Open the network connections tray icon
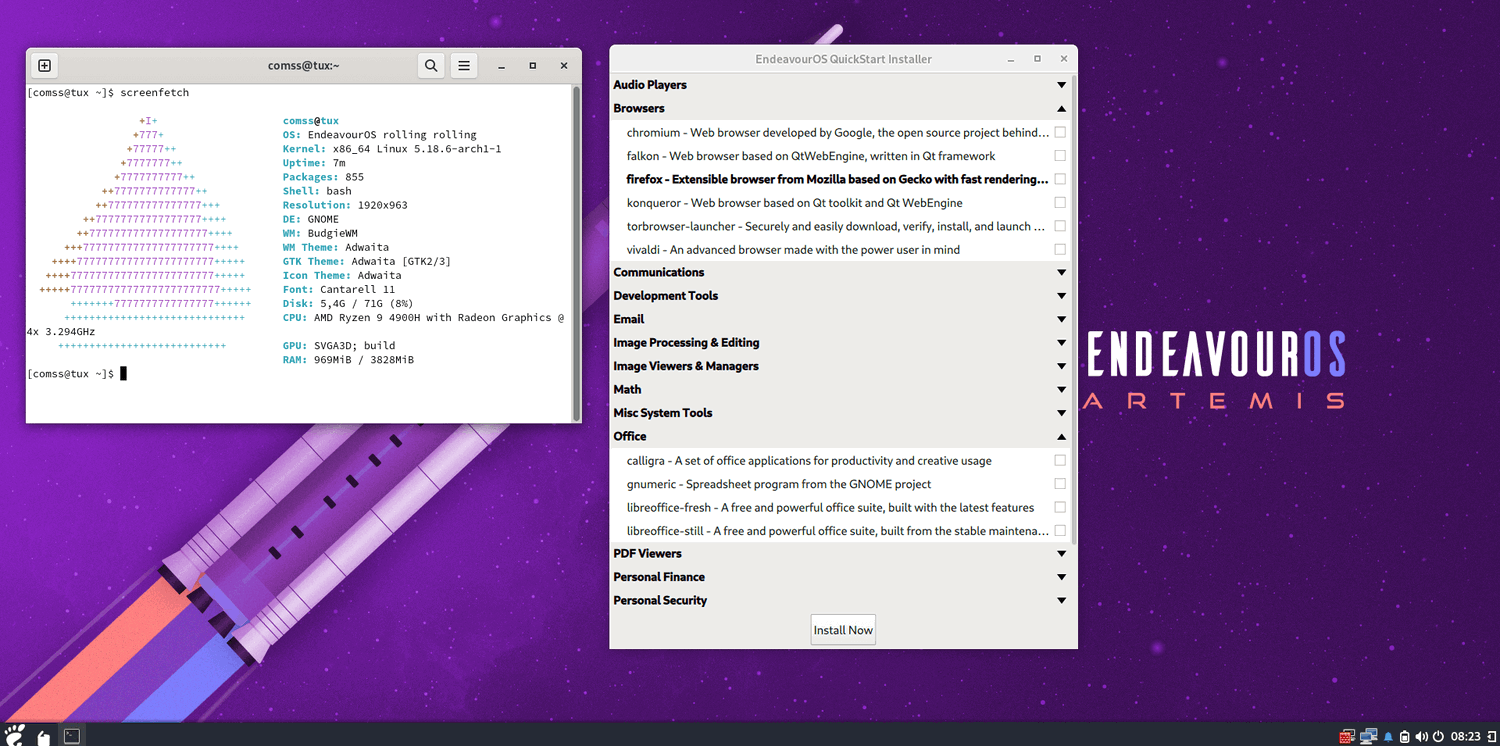This screenshot has width=1500, height=746. pos(1369,737)
